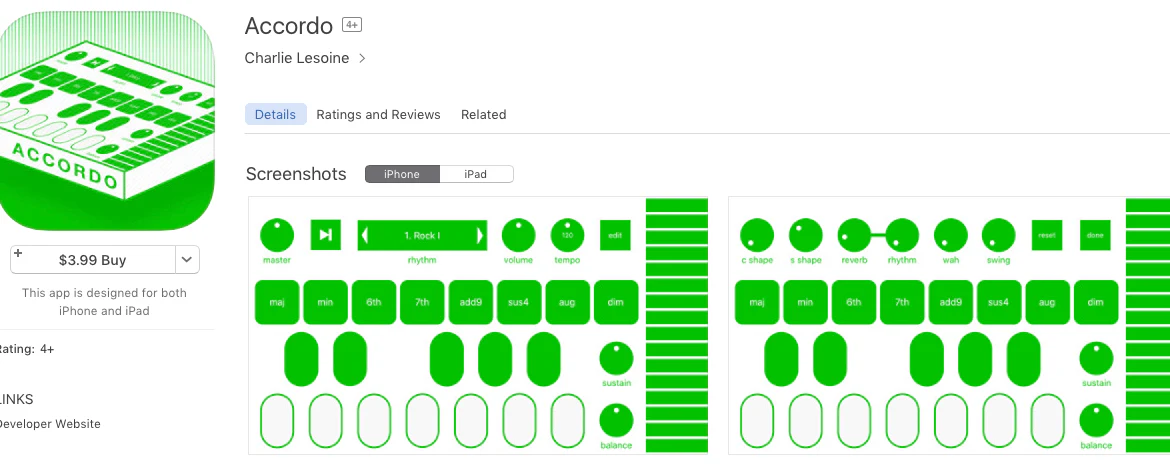This screenshot has width=1170, height=464.
Task: Open the Ratings and Reviews tab
Action: tap(378, 115)
